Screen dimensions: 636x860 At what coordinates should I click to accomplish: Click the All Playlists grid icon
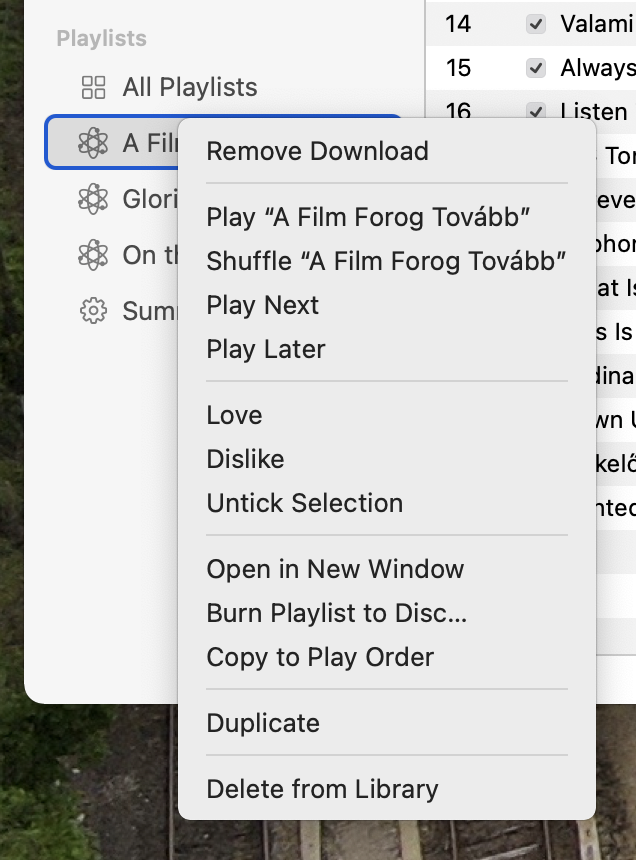click(93, 88)
